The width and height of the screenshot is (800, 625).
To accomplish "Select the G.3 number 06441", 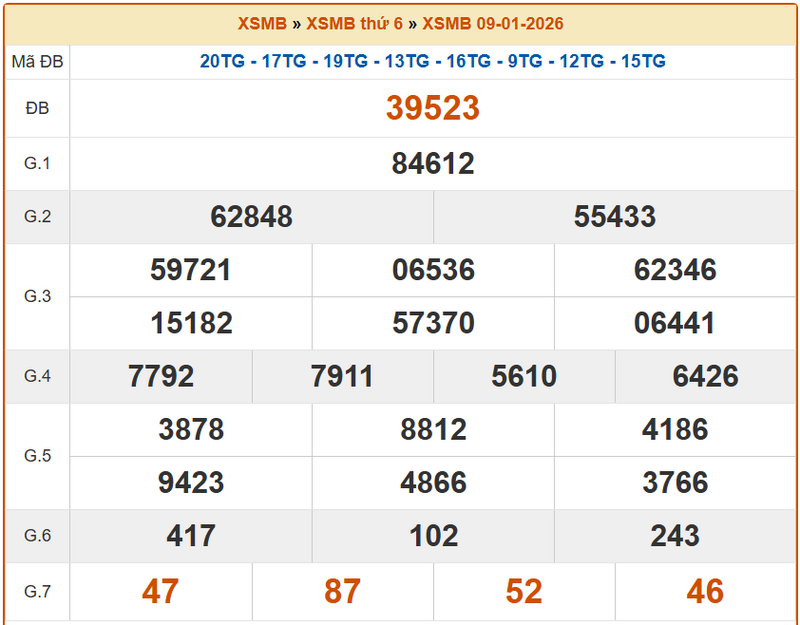I will click(x=675, y=323).
